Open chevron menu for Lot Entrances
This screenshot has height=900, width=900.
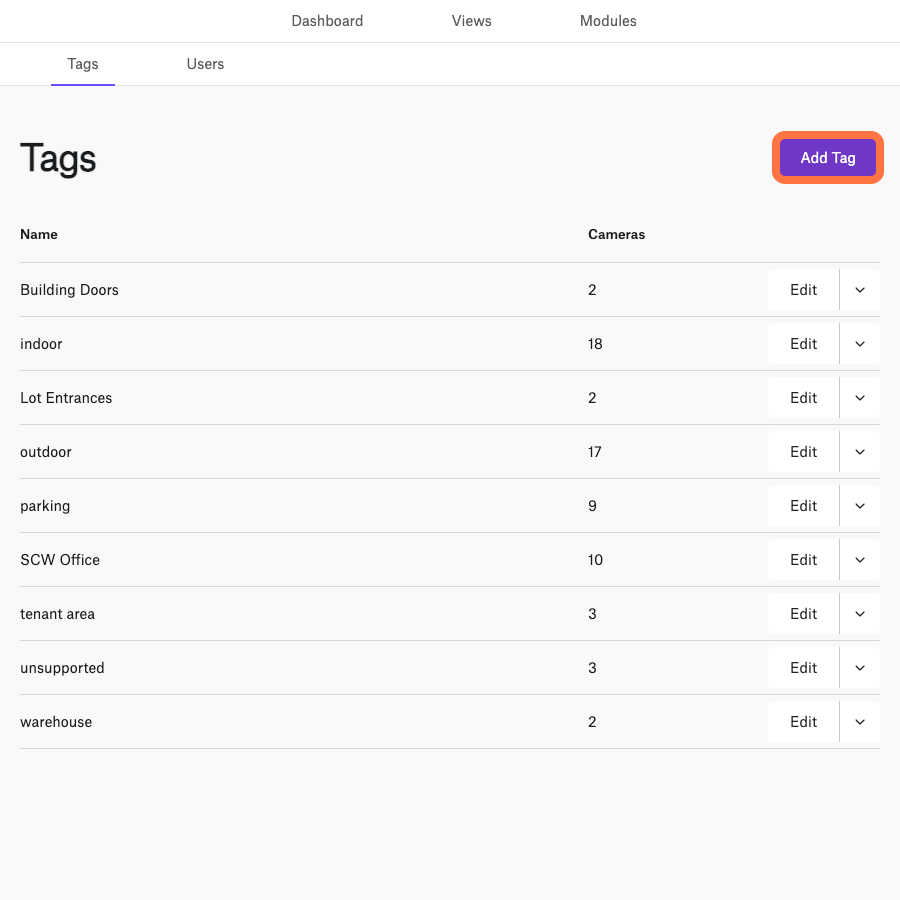coord(860,398)
